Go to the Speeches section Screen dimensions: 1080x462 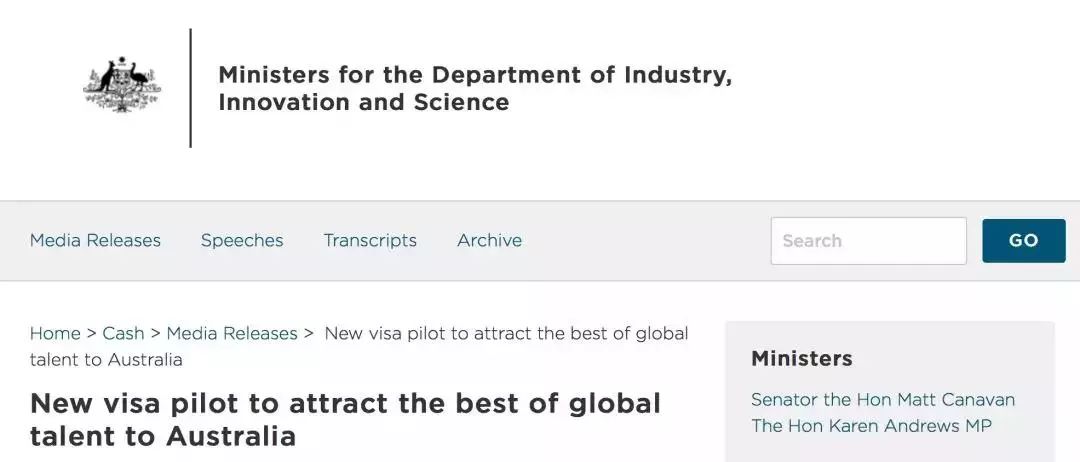(x=242, y=240)
